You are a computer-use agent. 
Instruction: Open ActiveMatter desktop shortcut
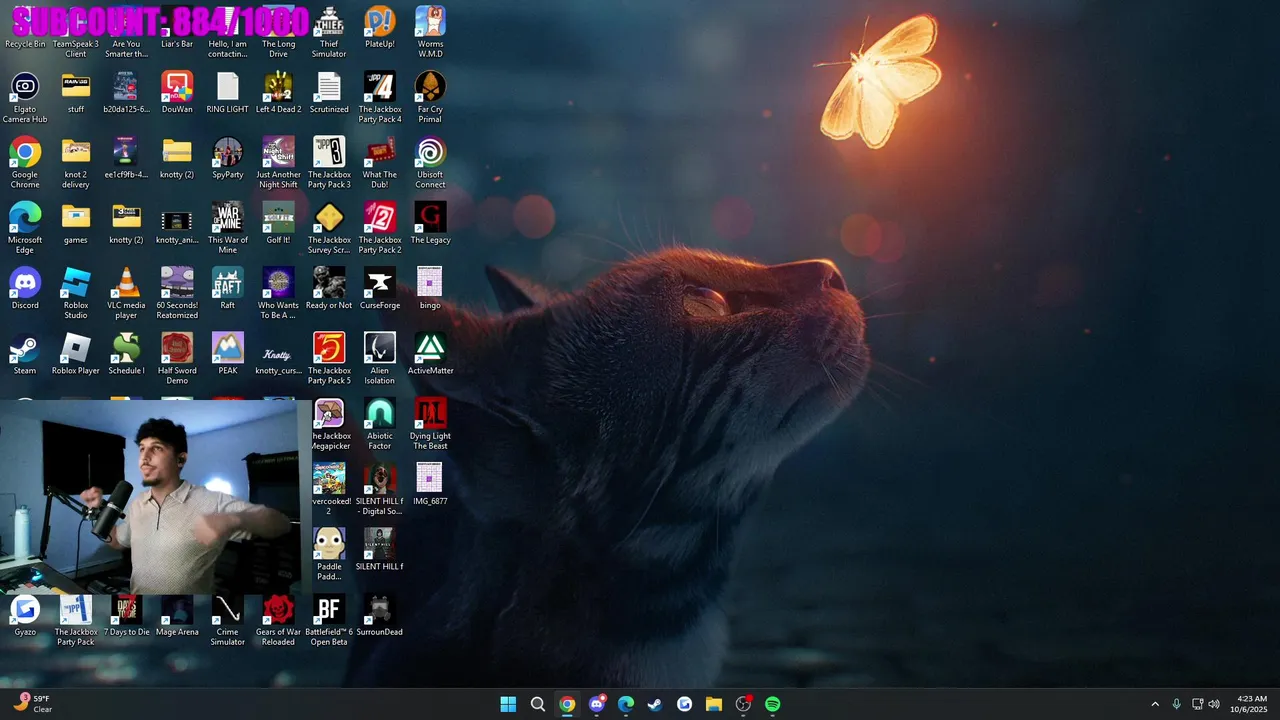(430, 353)
